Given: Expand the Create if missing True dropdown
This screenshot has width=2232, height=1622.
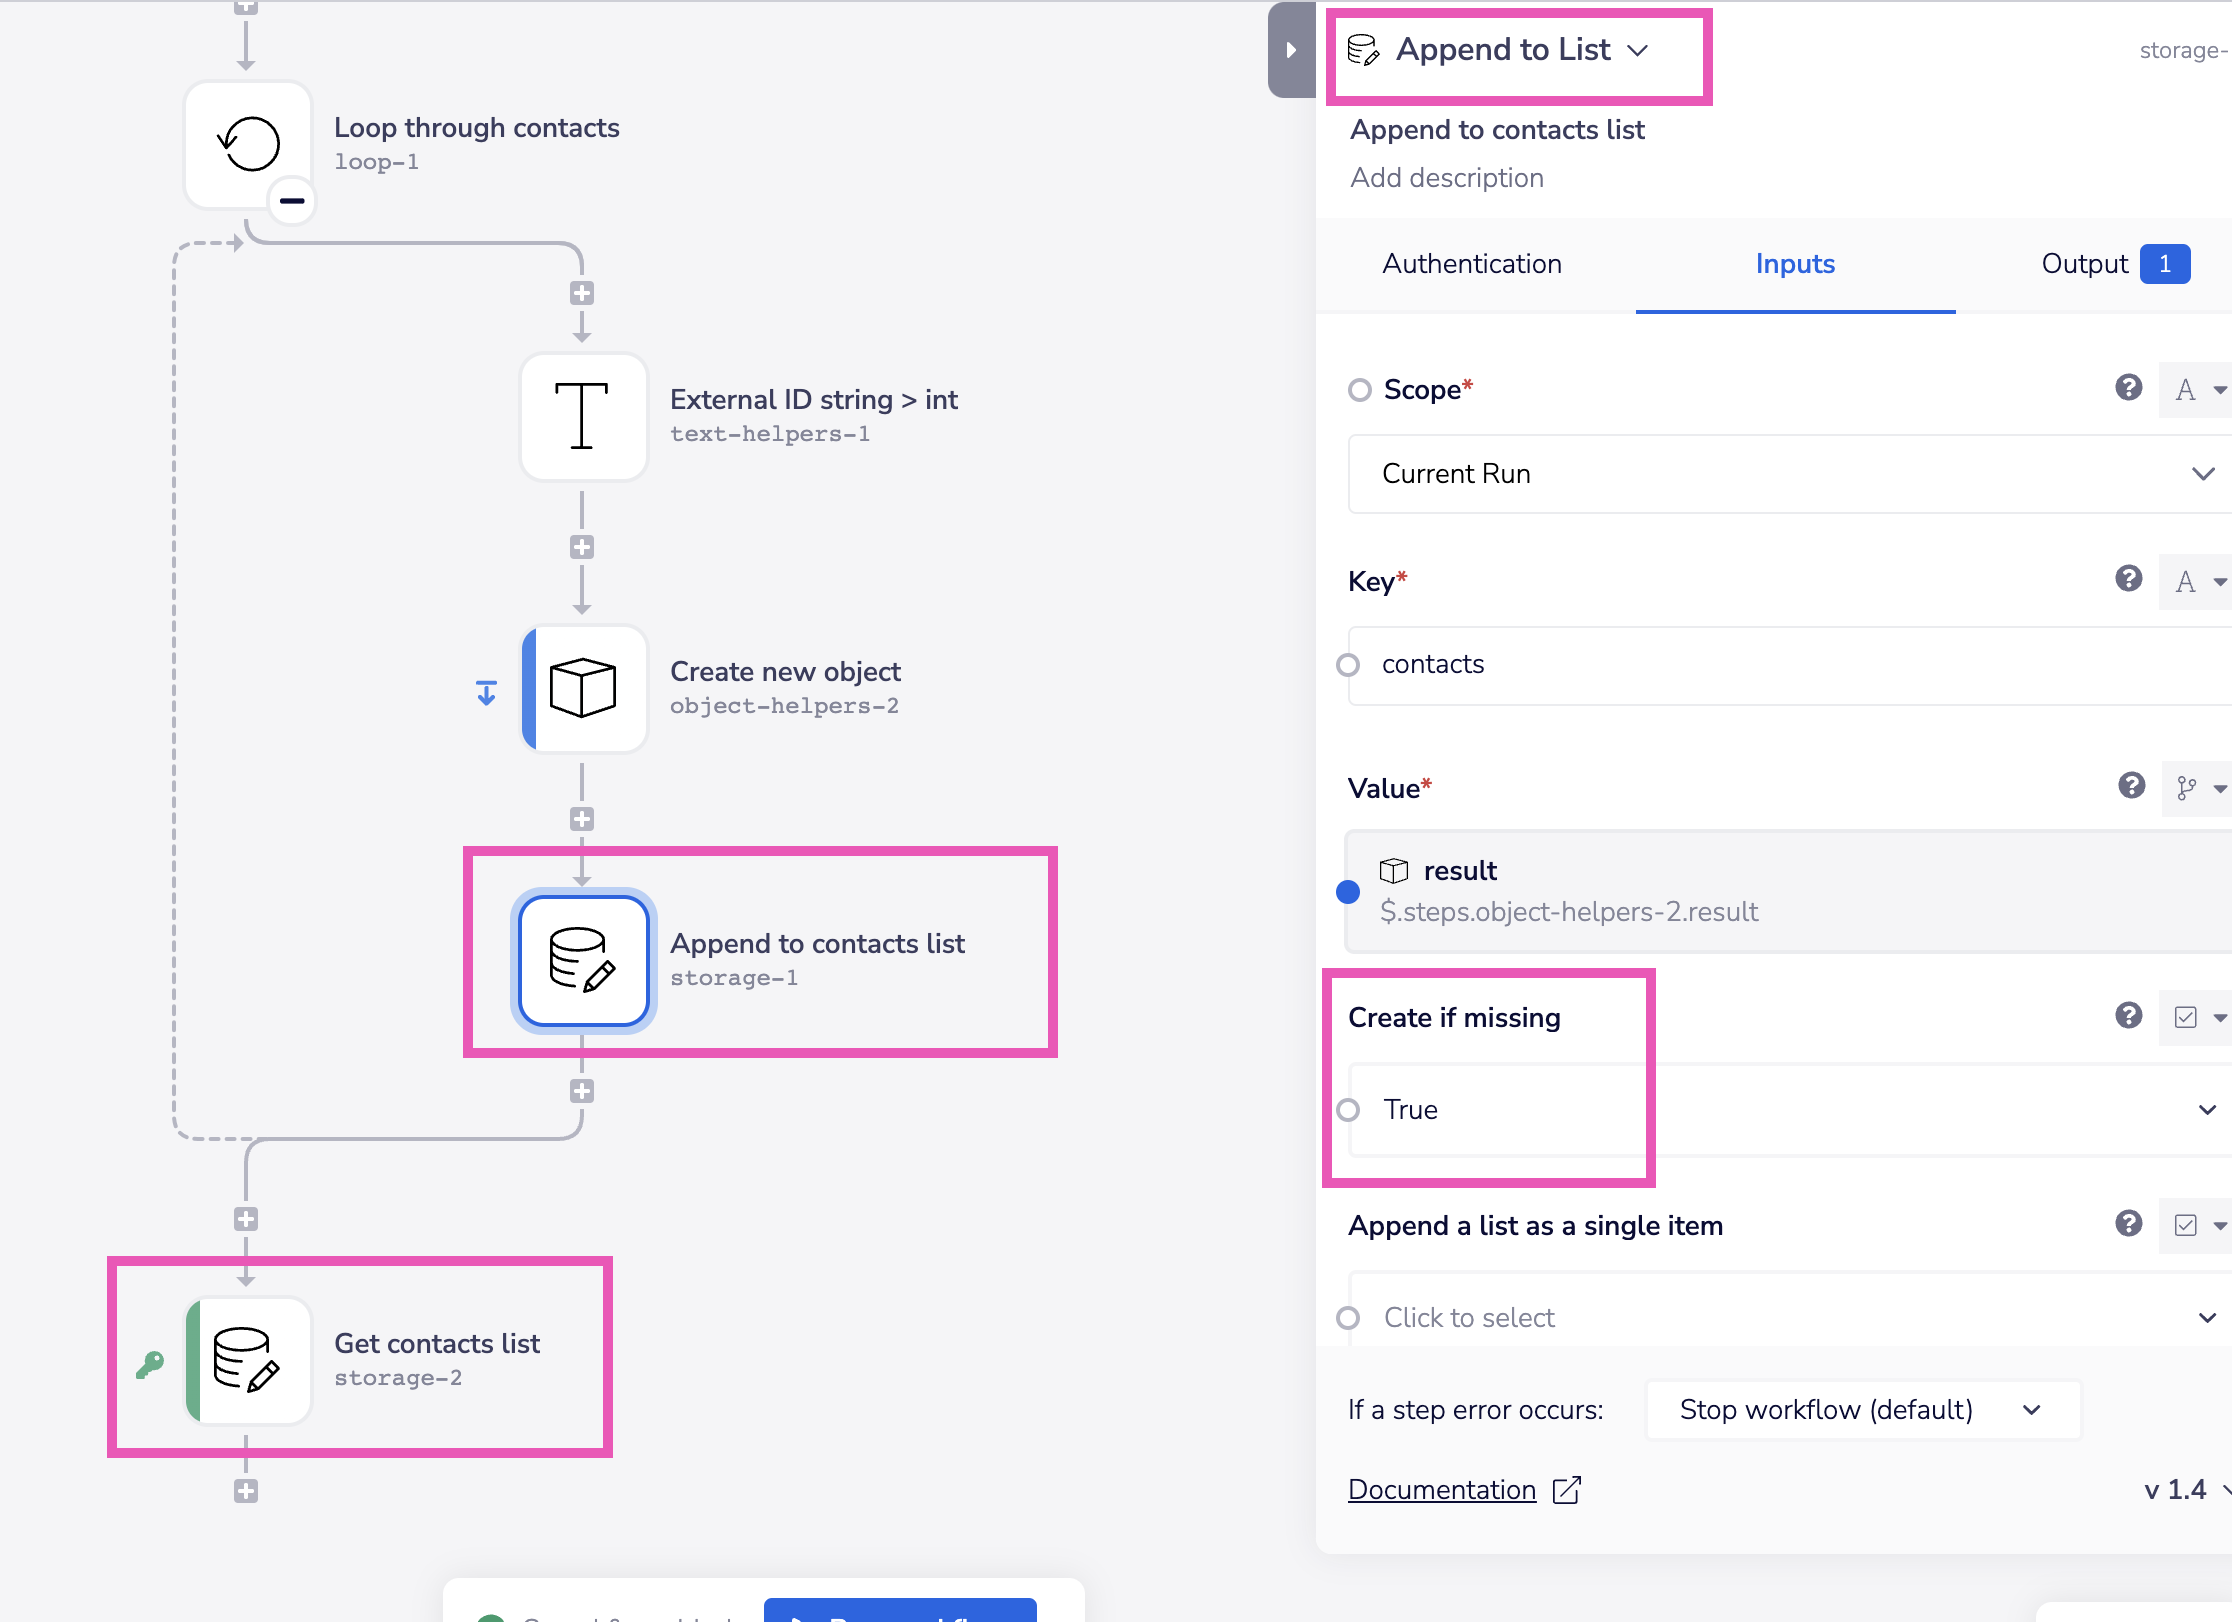Looking at the screenshot, I should click(2203, 1107).
